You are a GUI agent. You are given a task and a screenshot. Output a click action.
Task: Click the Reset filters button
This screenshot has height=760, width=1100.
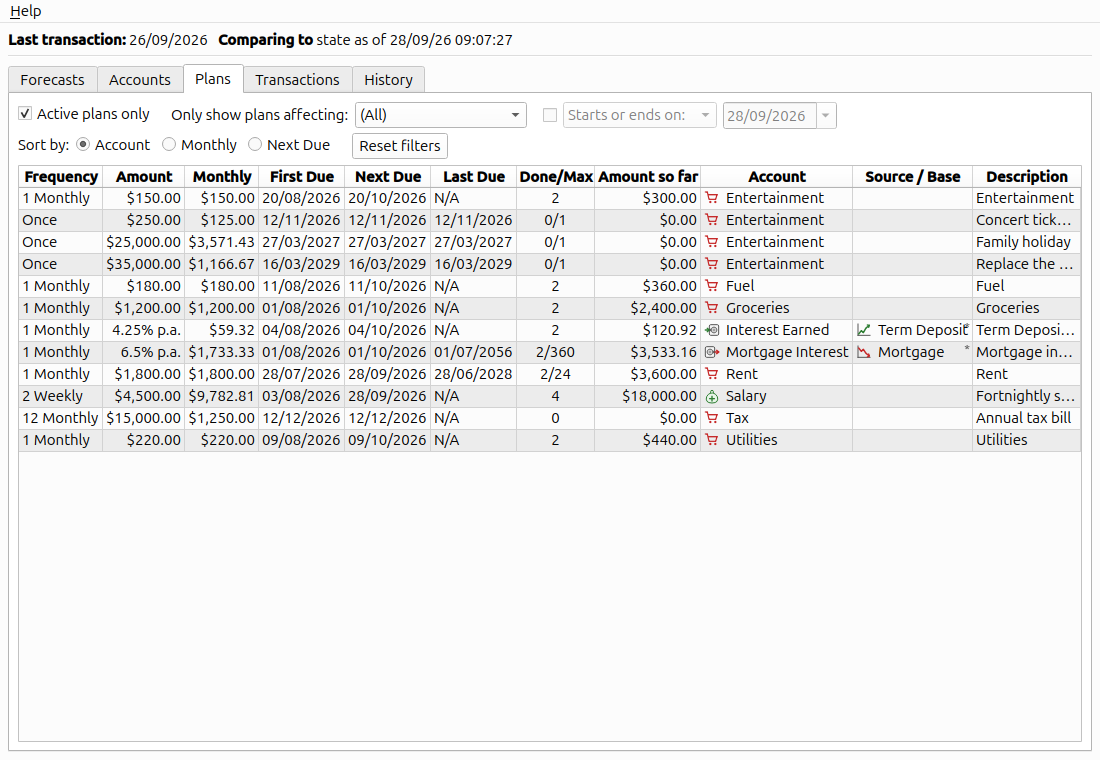pos(400,146)
